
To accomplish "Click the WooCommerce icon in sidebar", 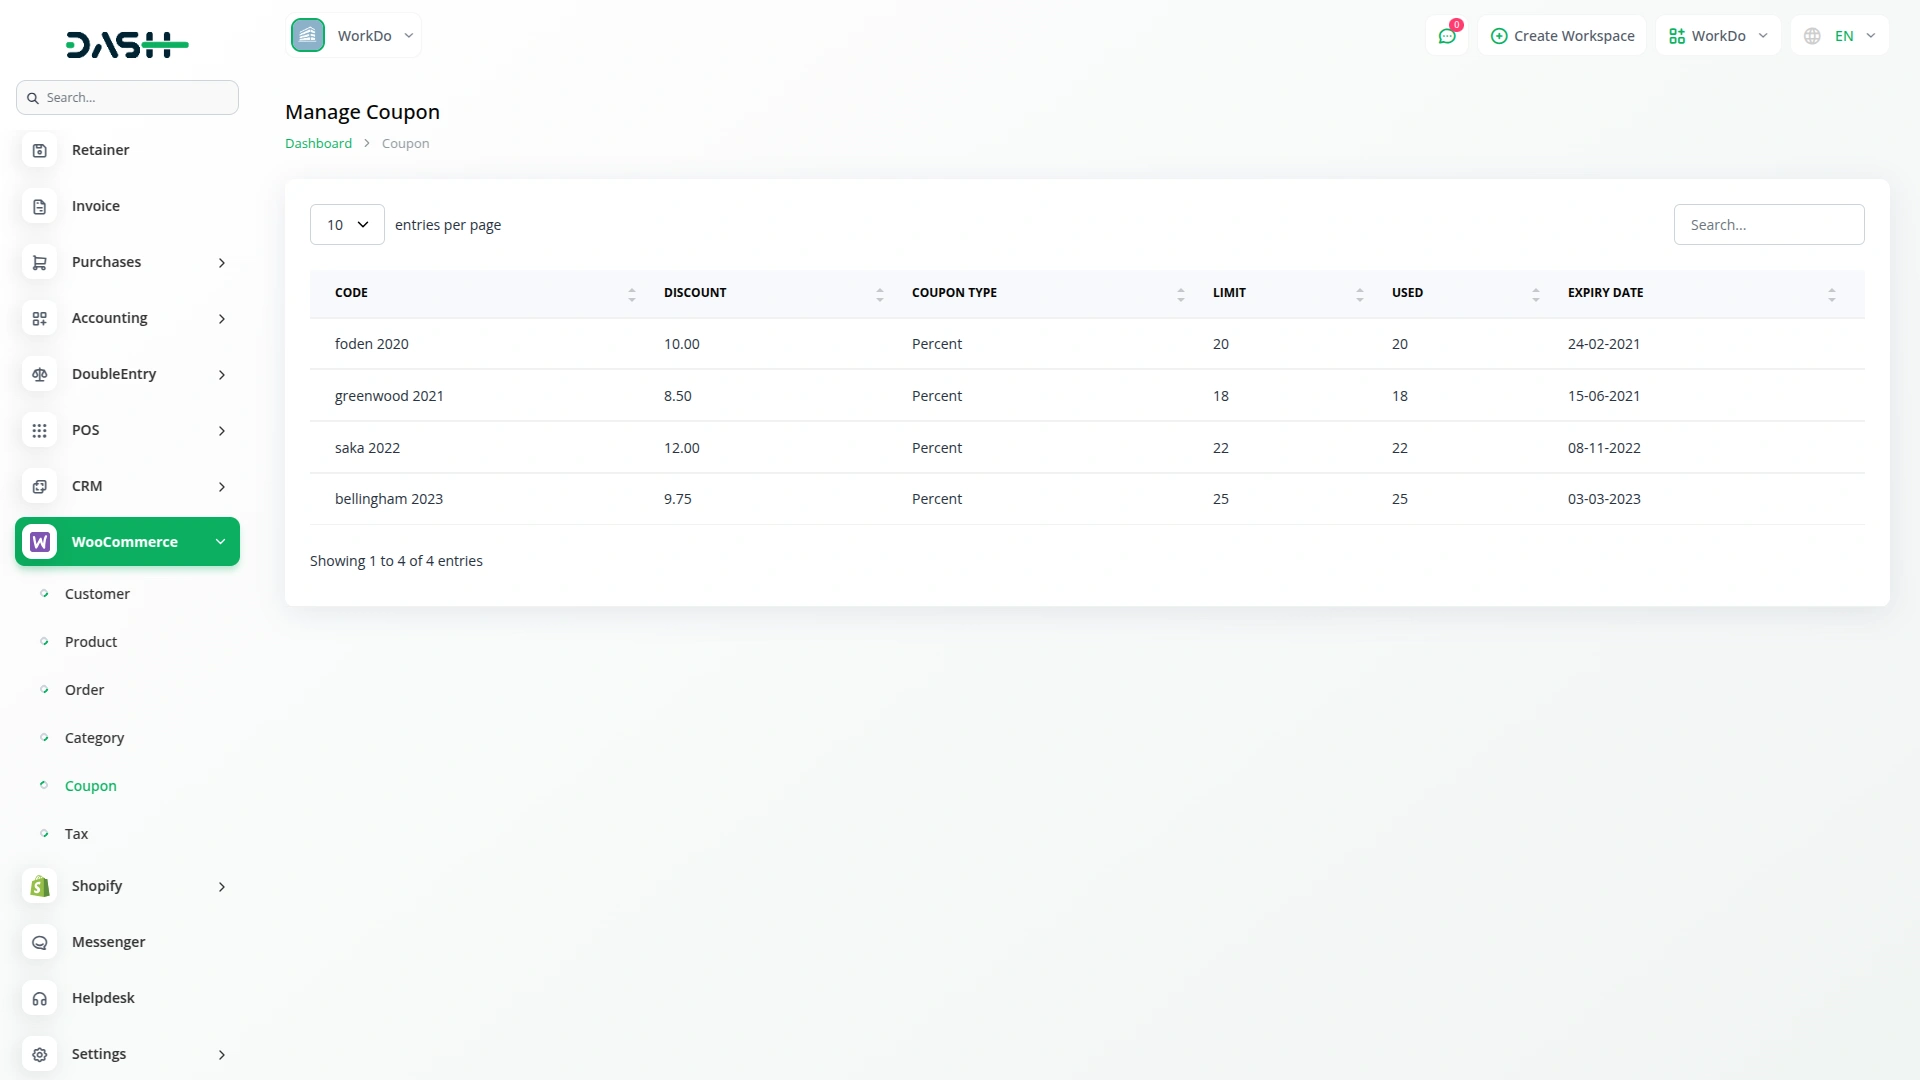I will pos(39,541).
